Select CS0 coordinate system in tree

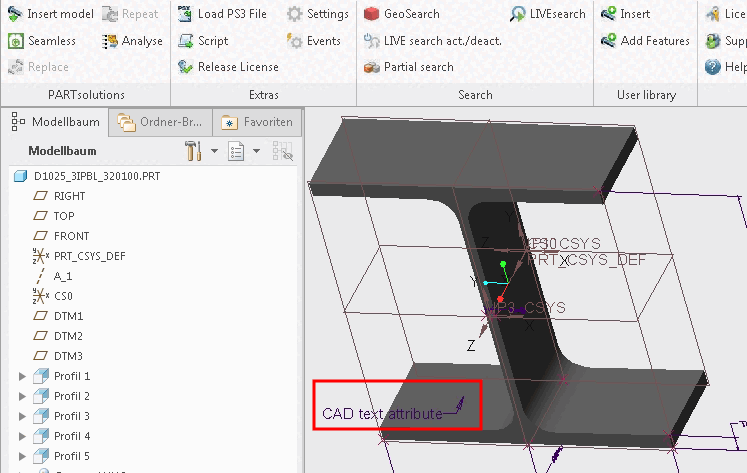click(x=63, y=296)
